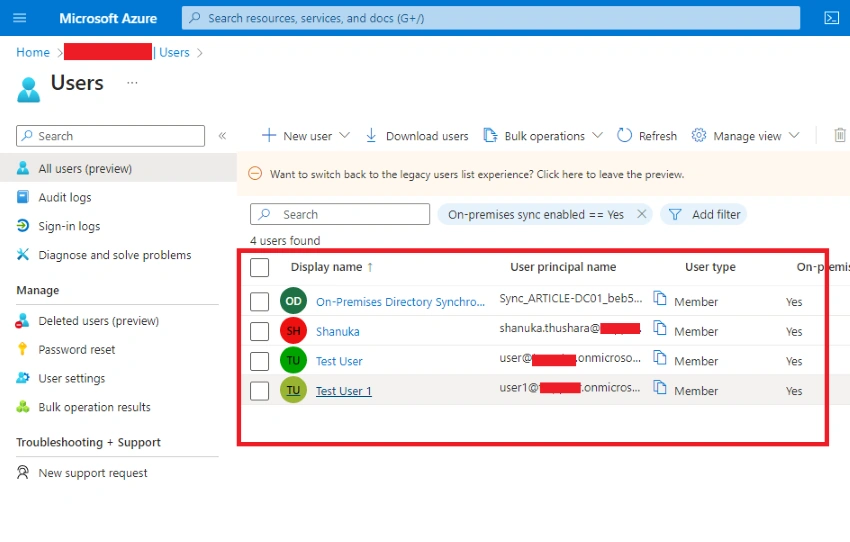The height and width of the screenshot is (542, 850).
Task: Click the SH avatar for Shanuka
Action: click(293, 331)
